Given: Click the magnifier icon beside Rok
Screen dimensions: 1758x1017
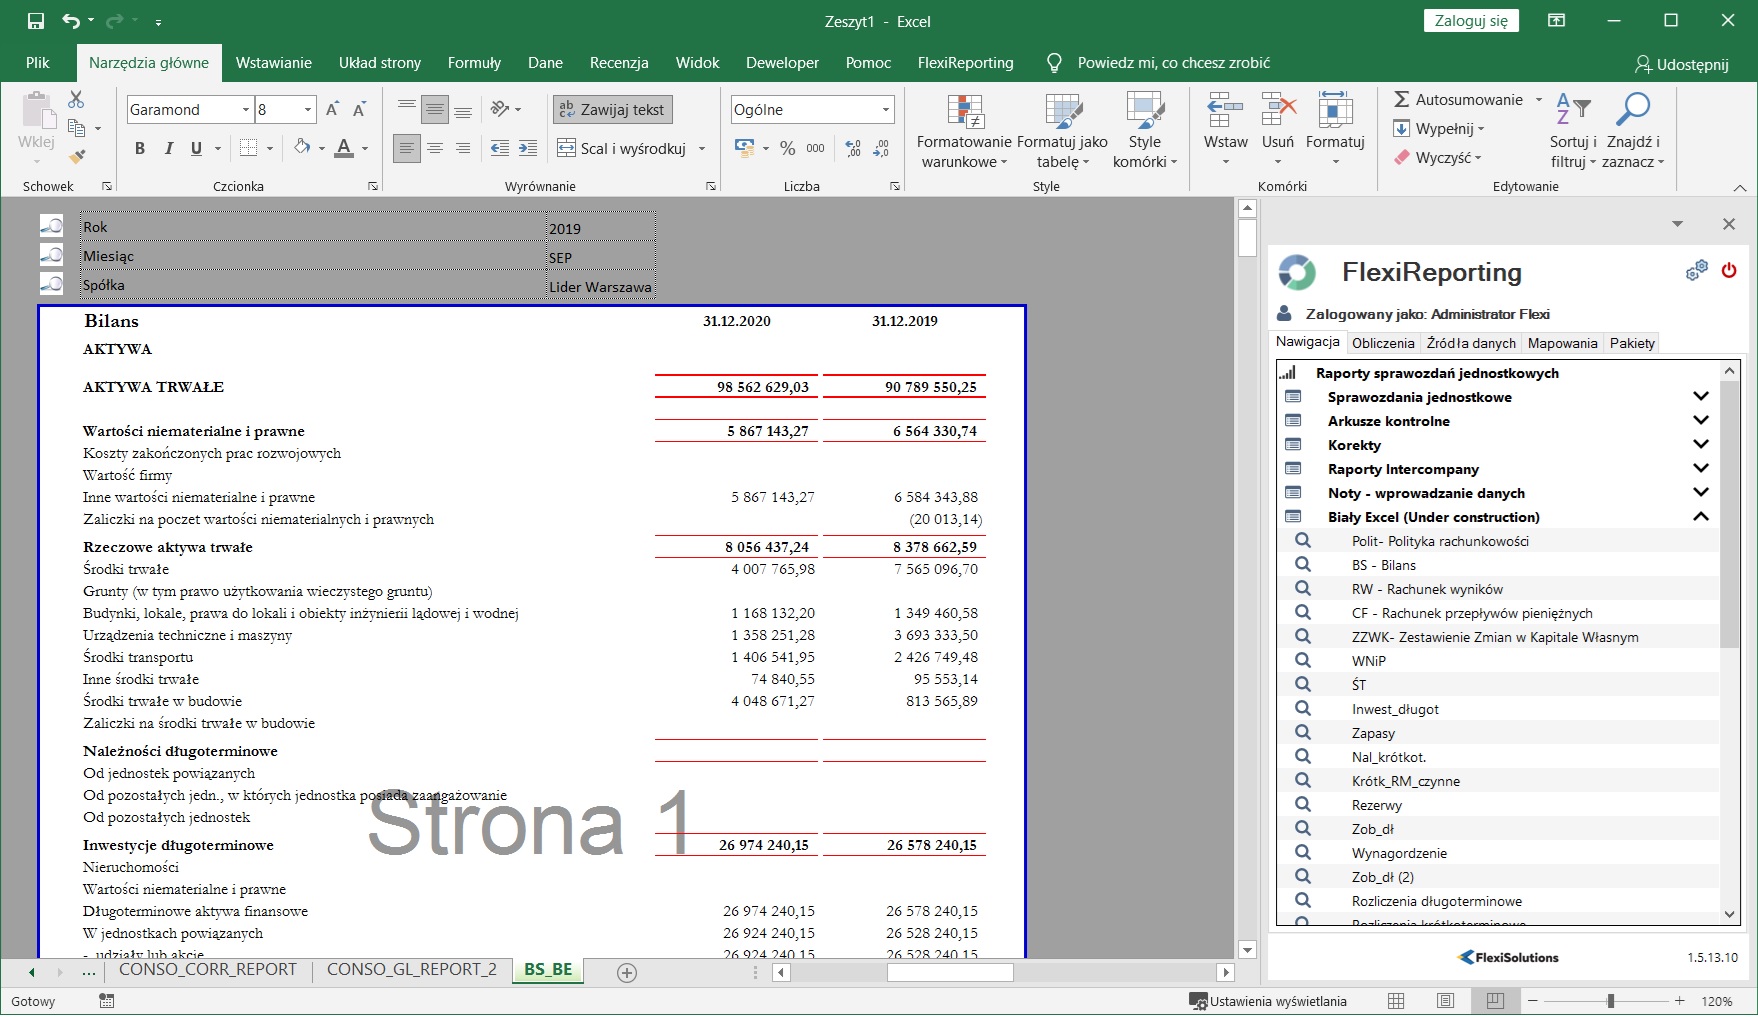Looking at the screenshot, I should pos(51,227).
